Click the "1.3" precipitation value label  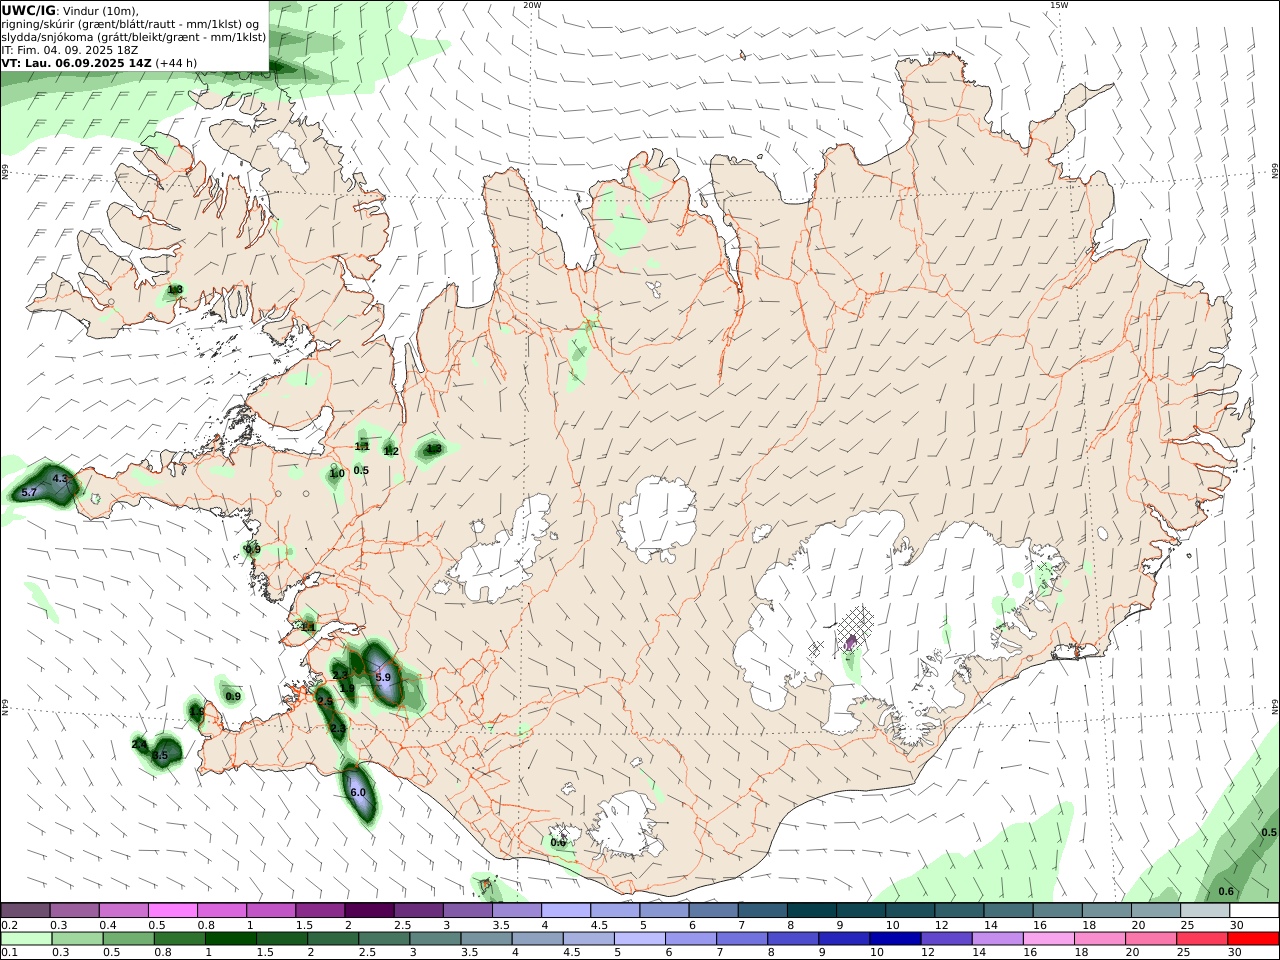pyautogui.click(x=434, y=449)
